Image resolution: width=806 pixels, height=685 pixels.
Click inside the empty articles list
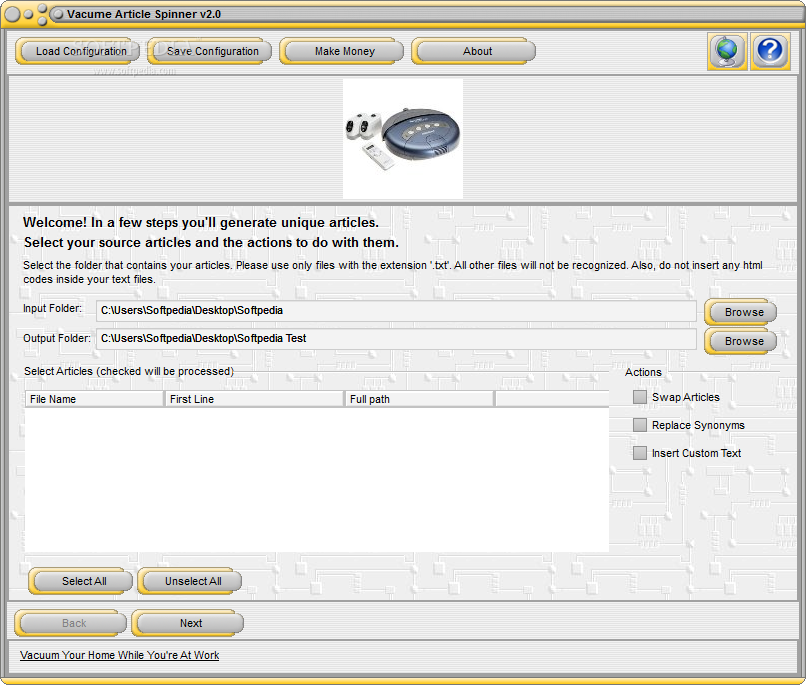coord(317,480)
